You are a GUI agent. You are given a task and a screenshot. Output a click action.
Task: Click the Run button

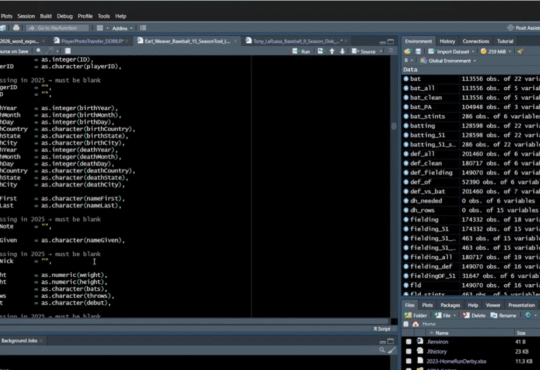301,51
